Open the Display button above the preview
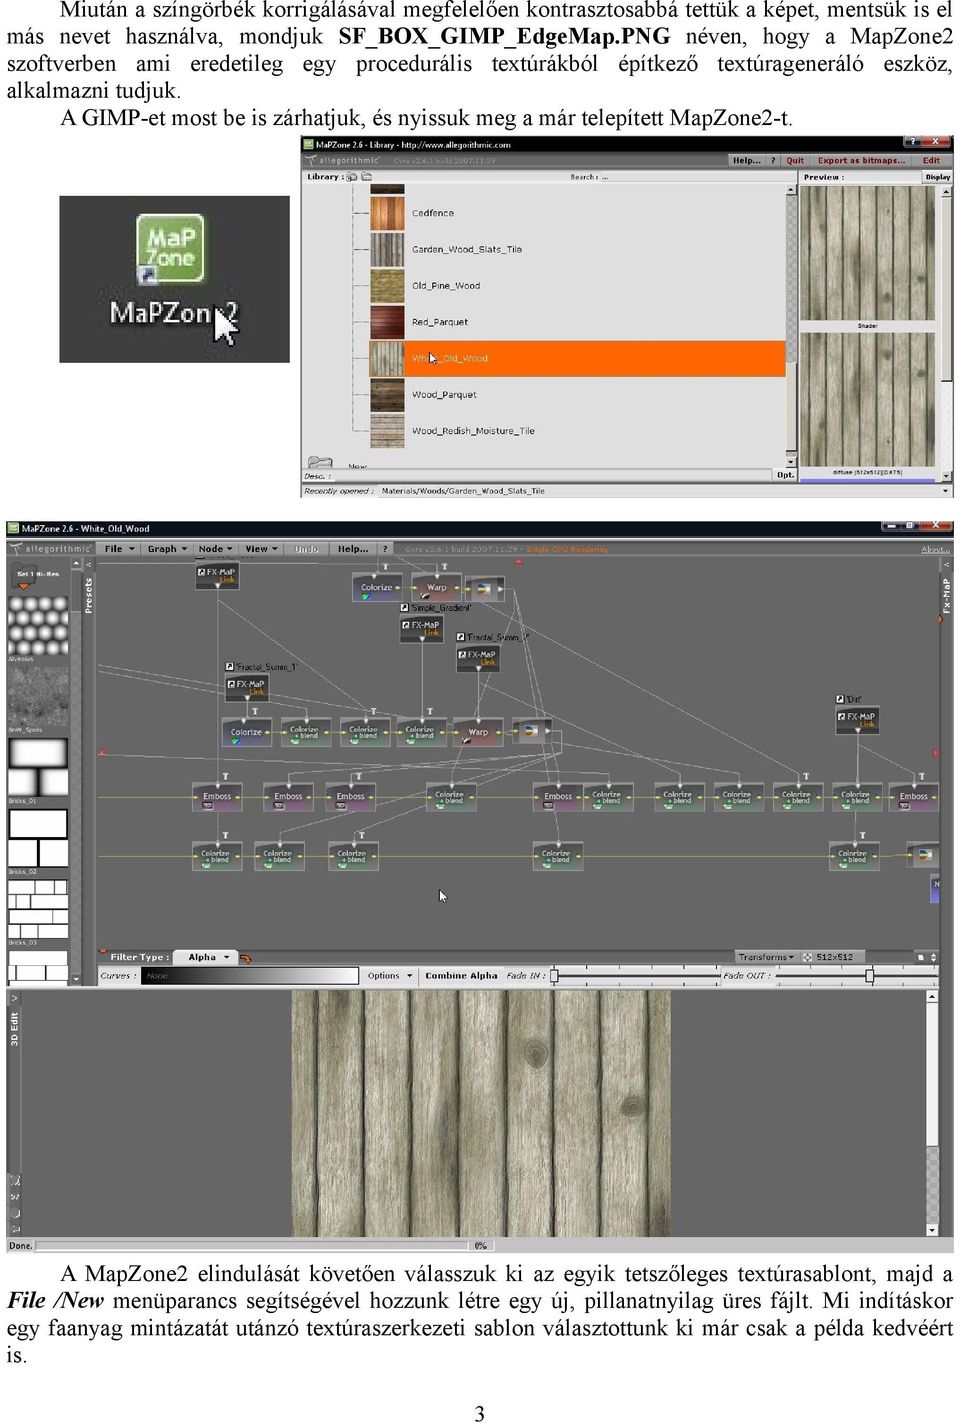960x1423 pixels. pyautogui.click(x=937, y=177)
